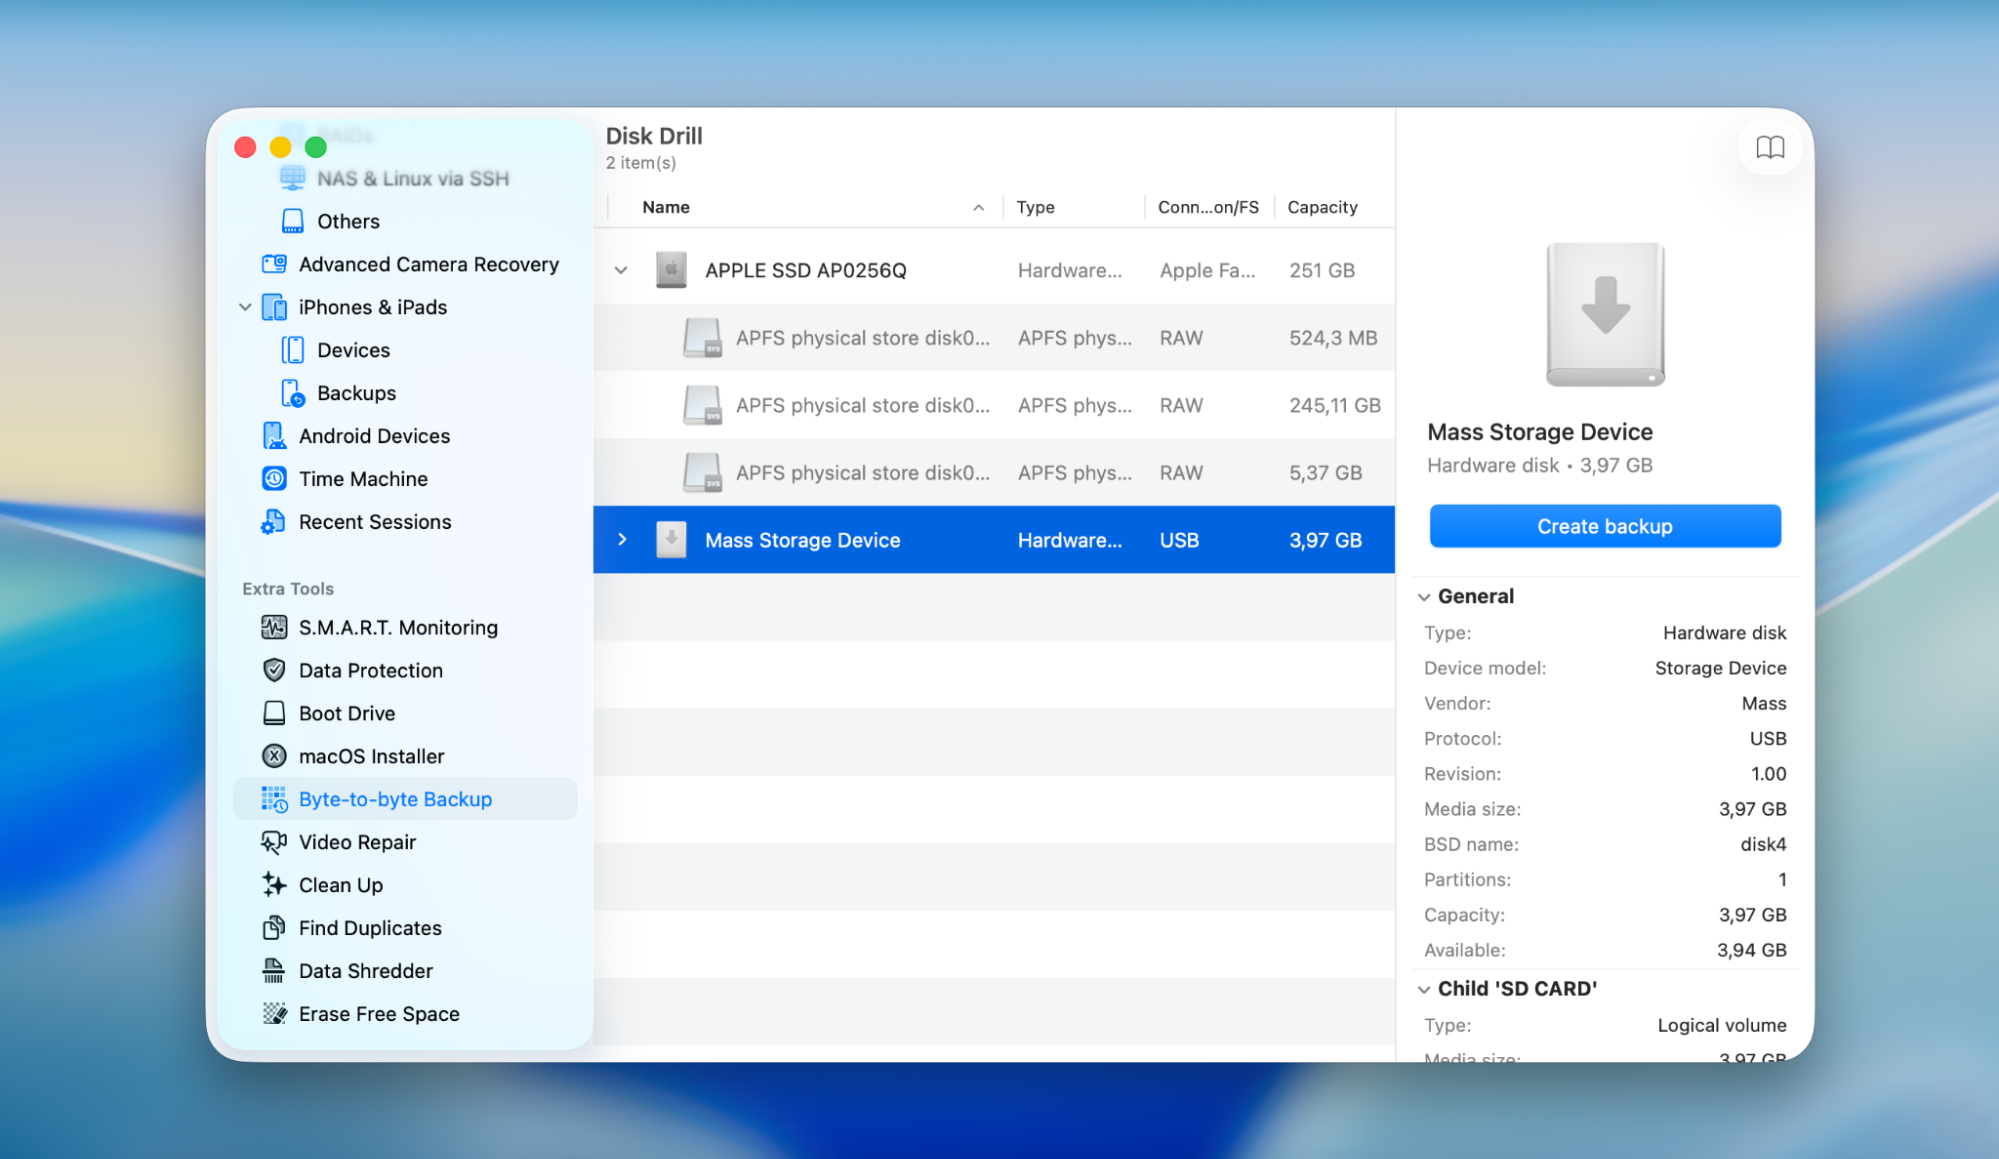
Task: Click the Revision 1.00 value
Action: tap(1768, 774)
